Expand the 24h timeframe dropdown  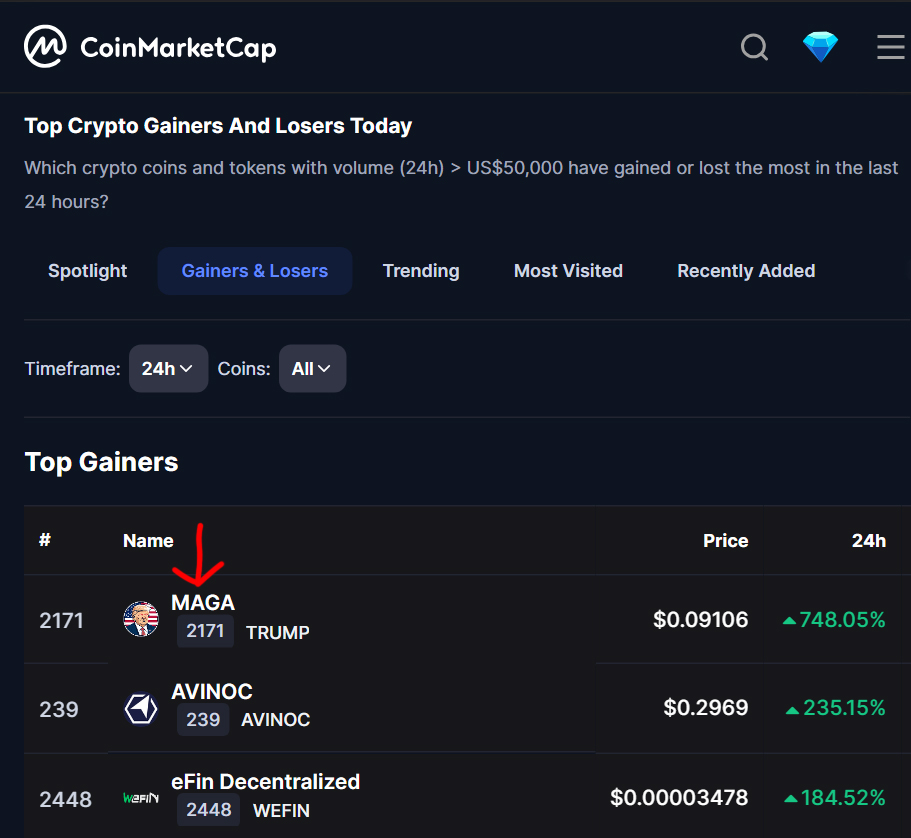coord(168,368)
